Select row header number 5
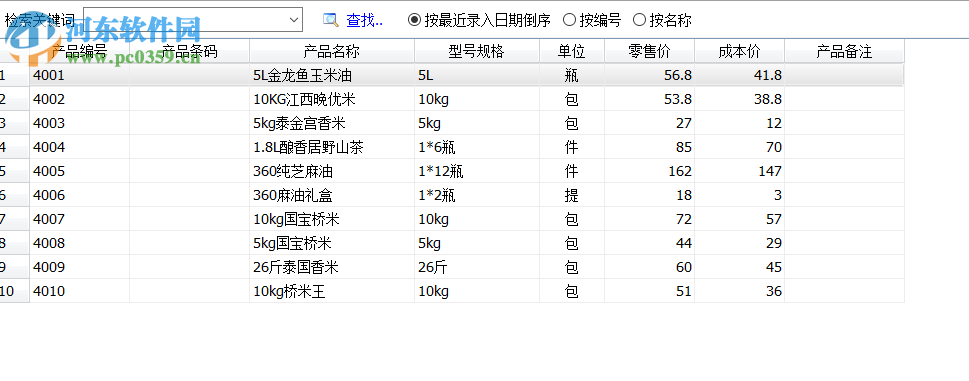This screenshot has height=381, width=969. point(14,171)
